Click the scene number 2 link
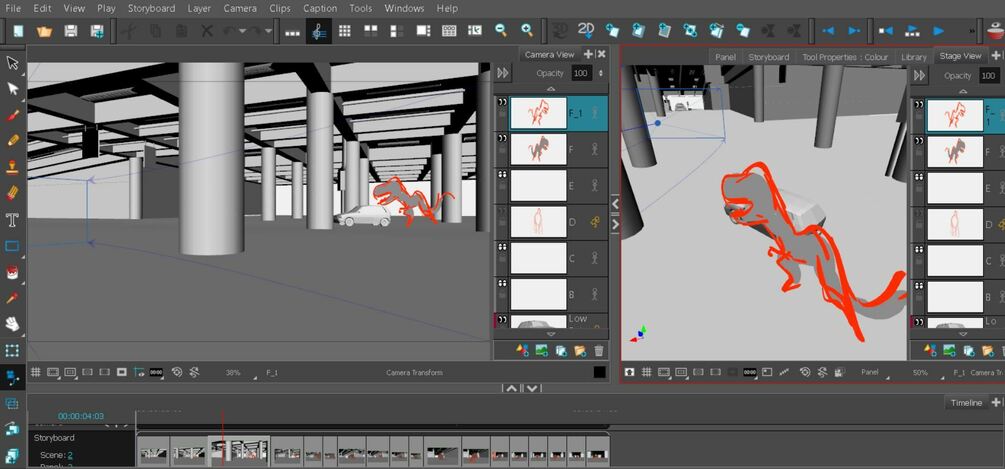 [70, 455]
